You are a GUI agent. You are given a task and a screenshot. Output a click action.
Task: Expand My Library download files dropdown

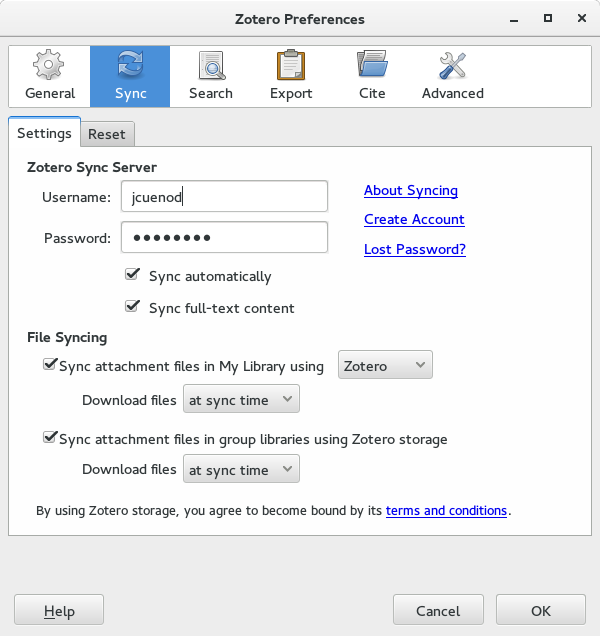pyautogui.click(x=241, y=399)
